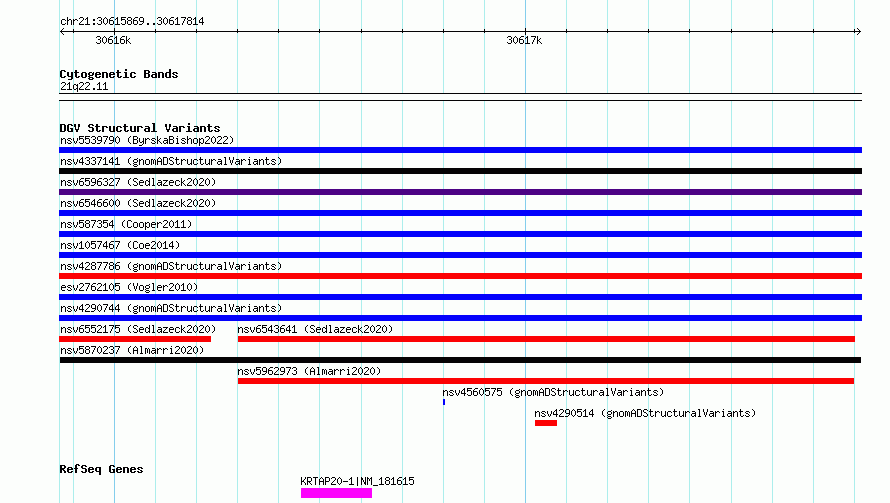Image resolution: width=890 pixels, height=503 pixels.
Task: Click the nsv6552175 (Sedlazeck2020) label
Action: pyautogui.click(x=138, y=329)
